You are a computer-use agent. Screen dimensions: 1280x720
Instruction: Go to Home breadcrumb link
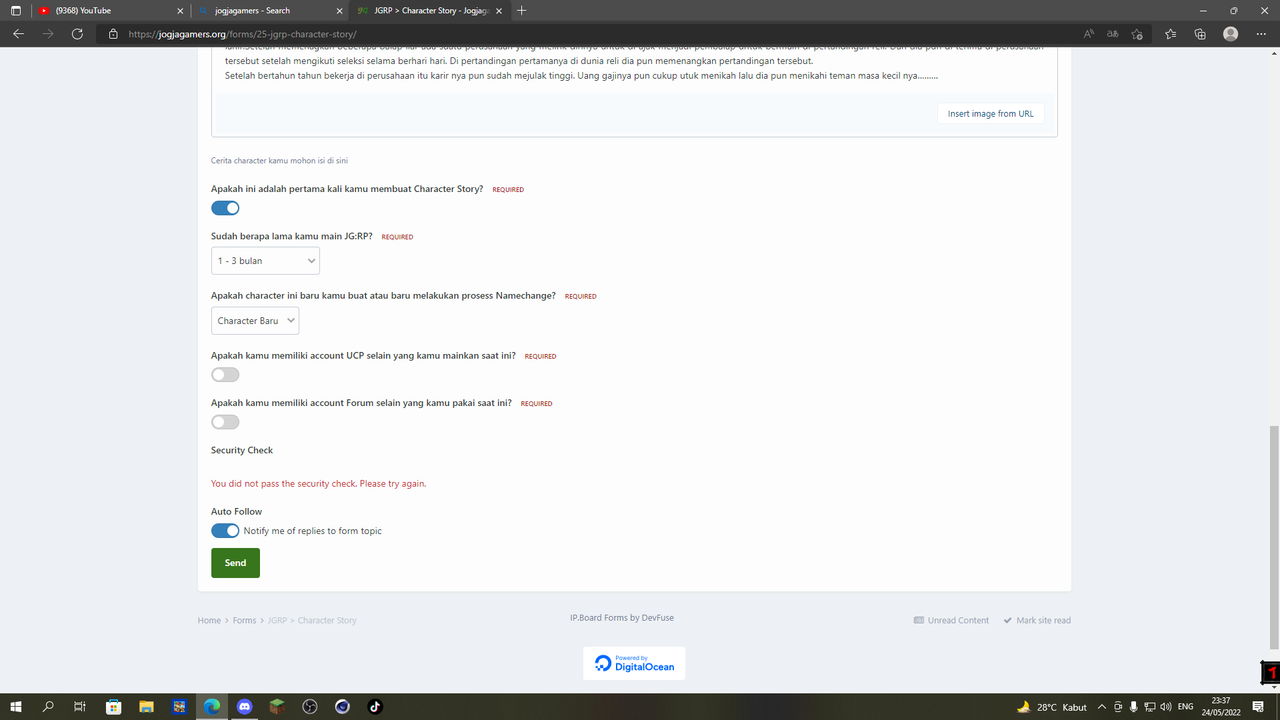click(209, 620)
